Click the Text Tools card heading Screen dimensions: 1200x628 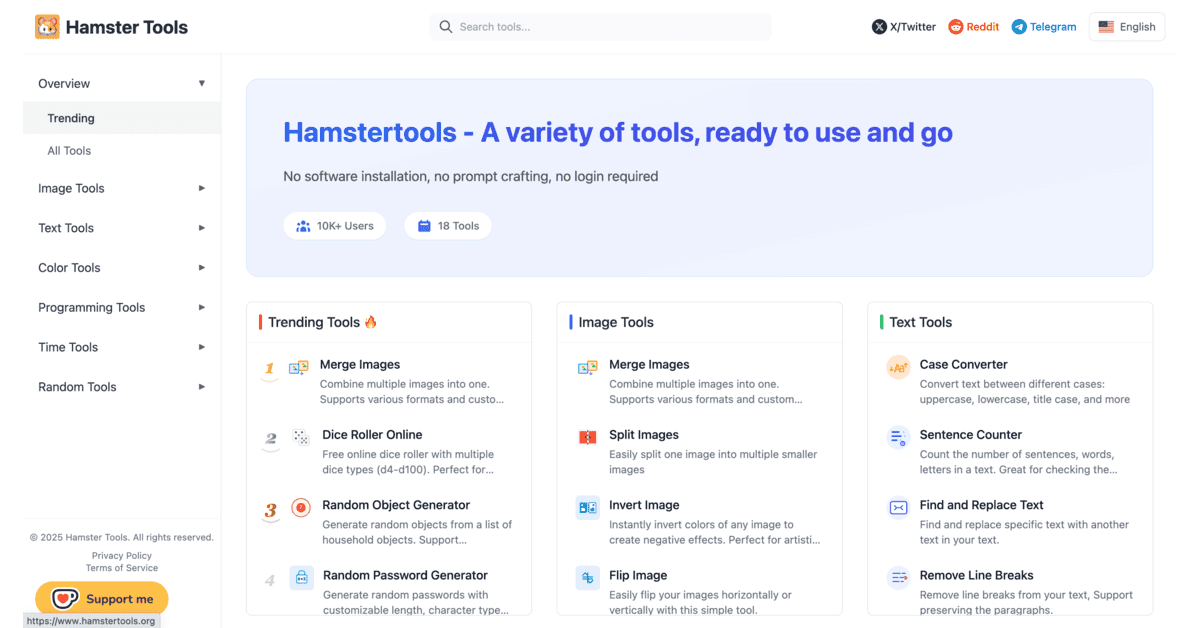921,322
